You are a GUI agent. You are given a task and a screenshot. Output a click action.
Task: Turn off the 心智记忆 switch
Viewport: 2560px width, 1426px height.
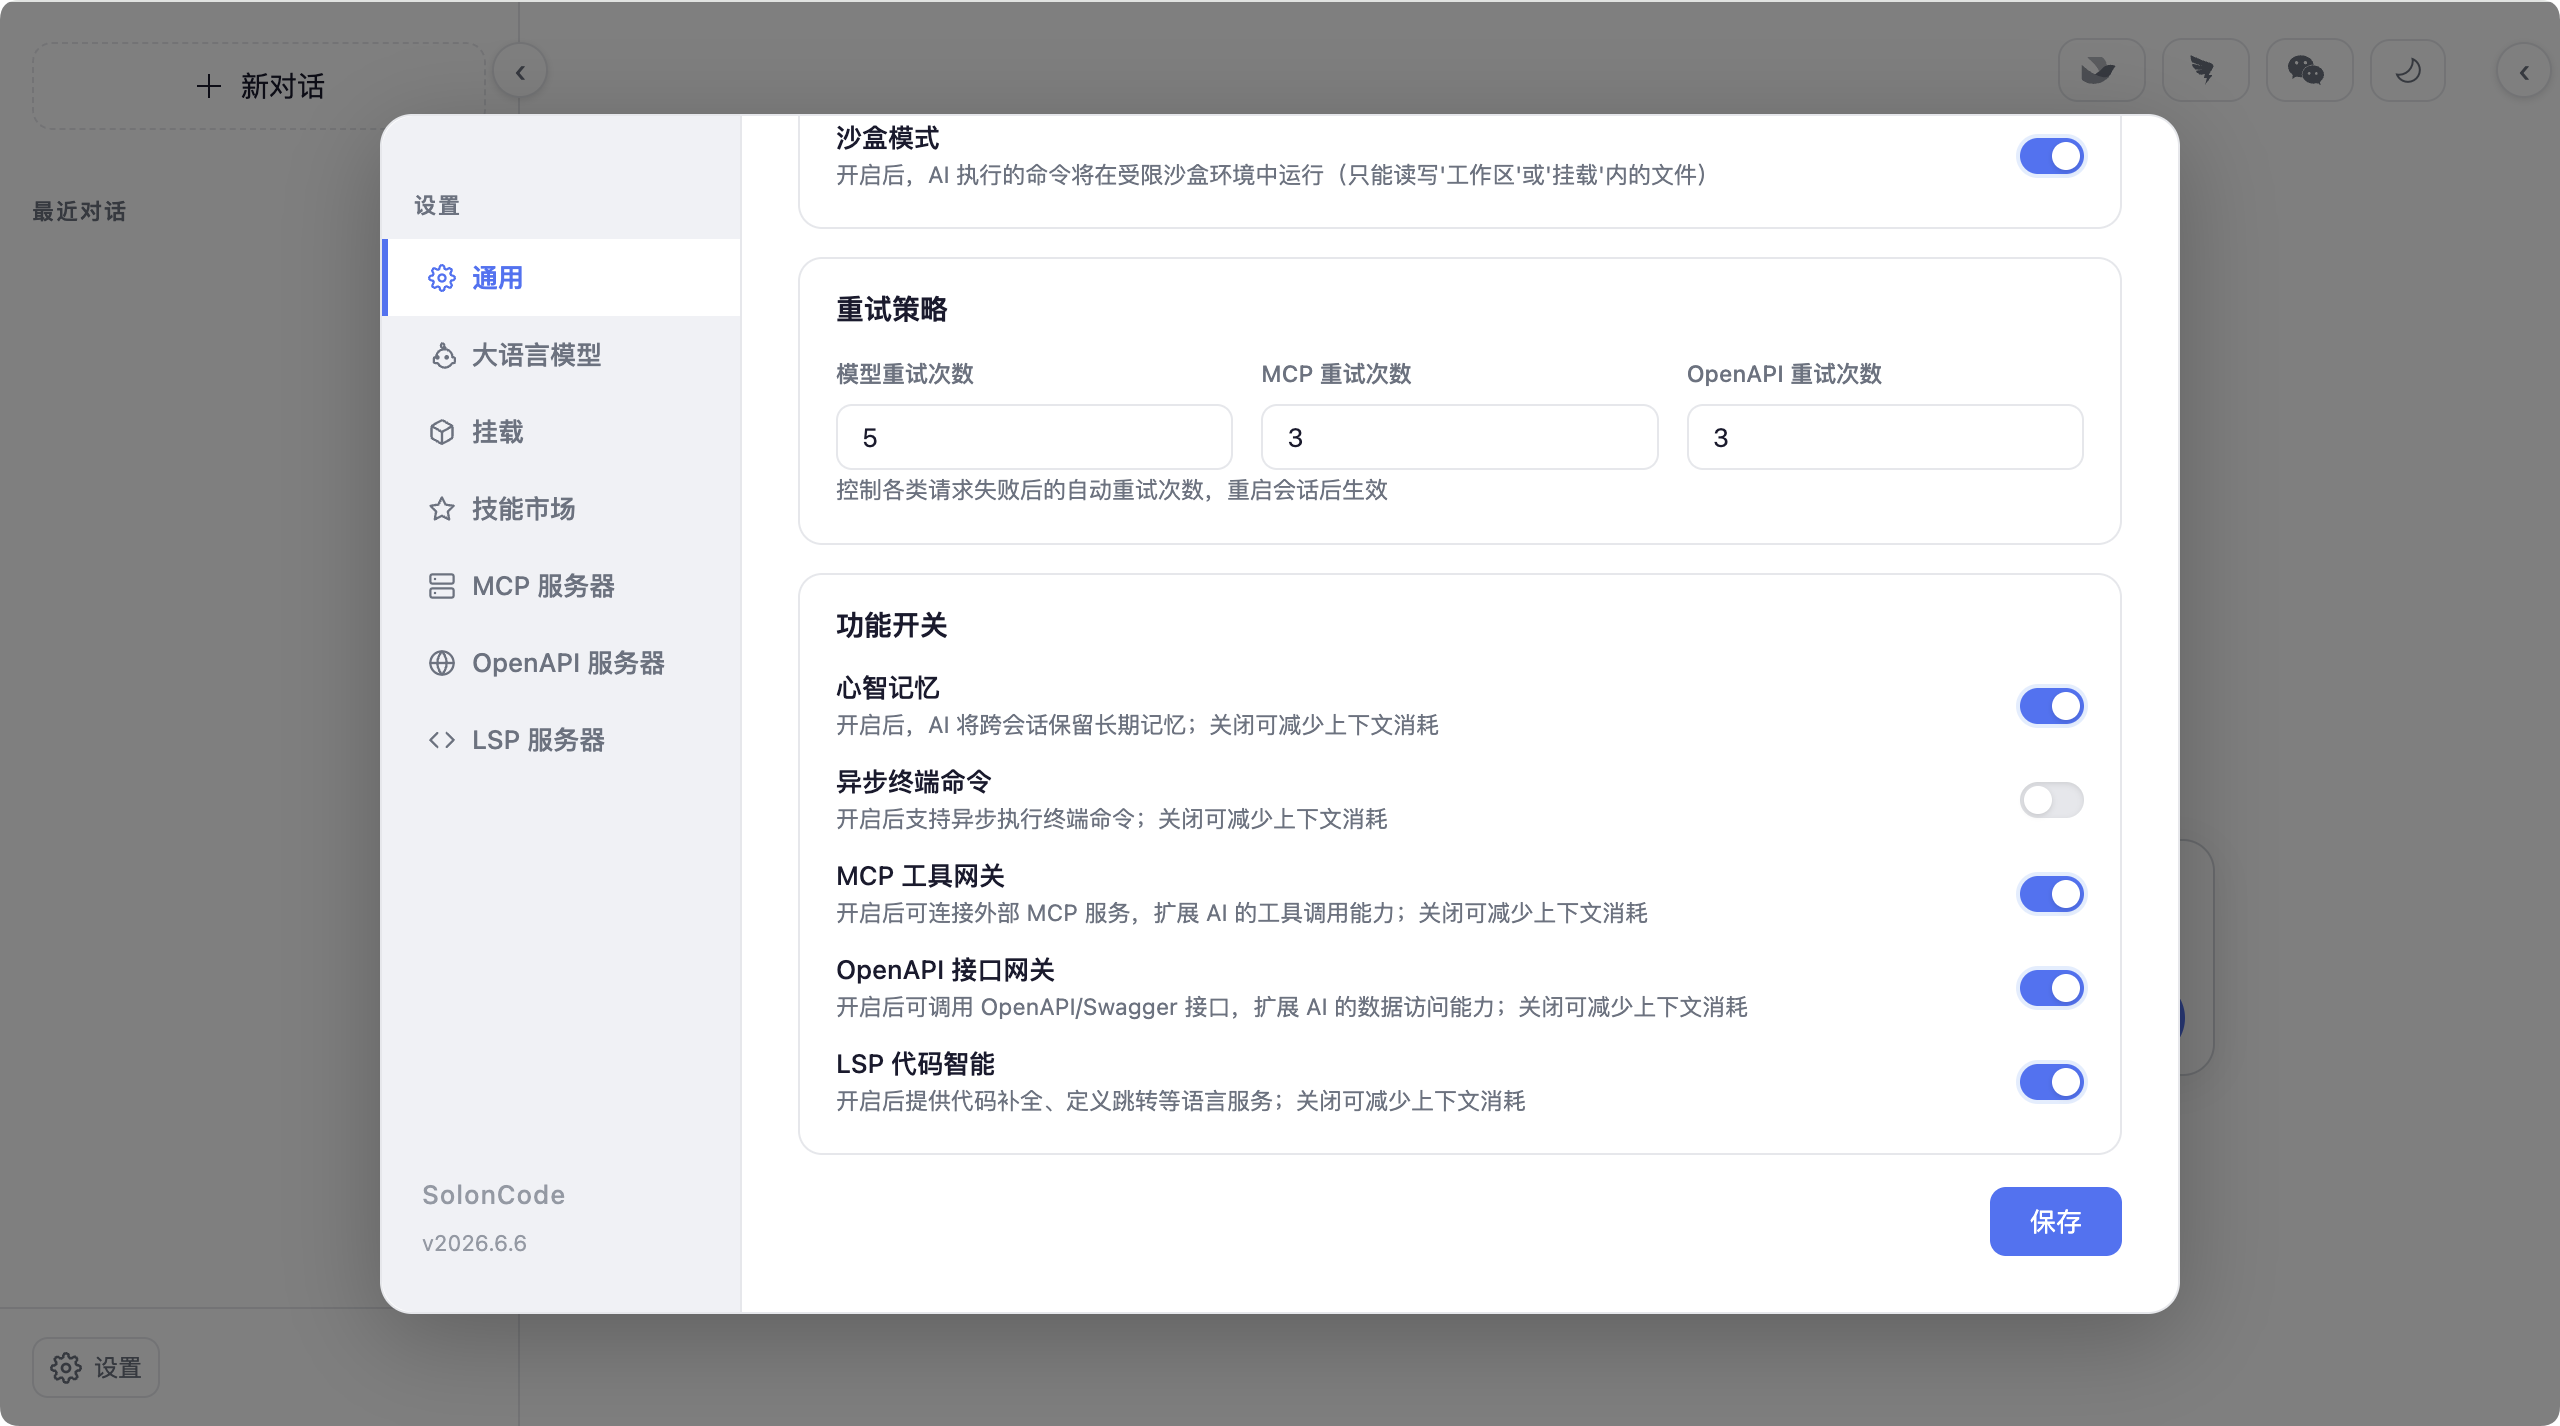click(x=2051, y=706)
